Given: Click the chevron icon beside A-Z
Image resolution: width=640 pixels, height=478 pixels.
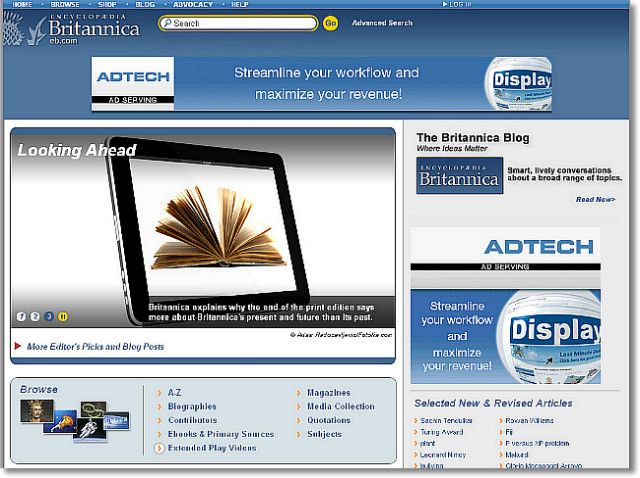Looking at the screenshot, I should tap(159, 393).
